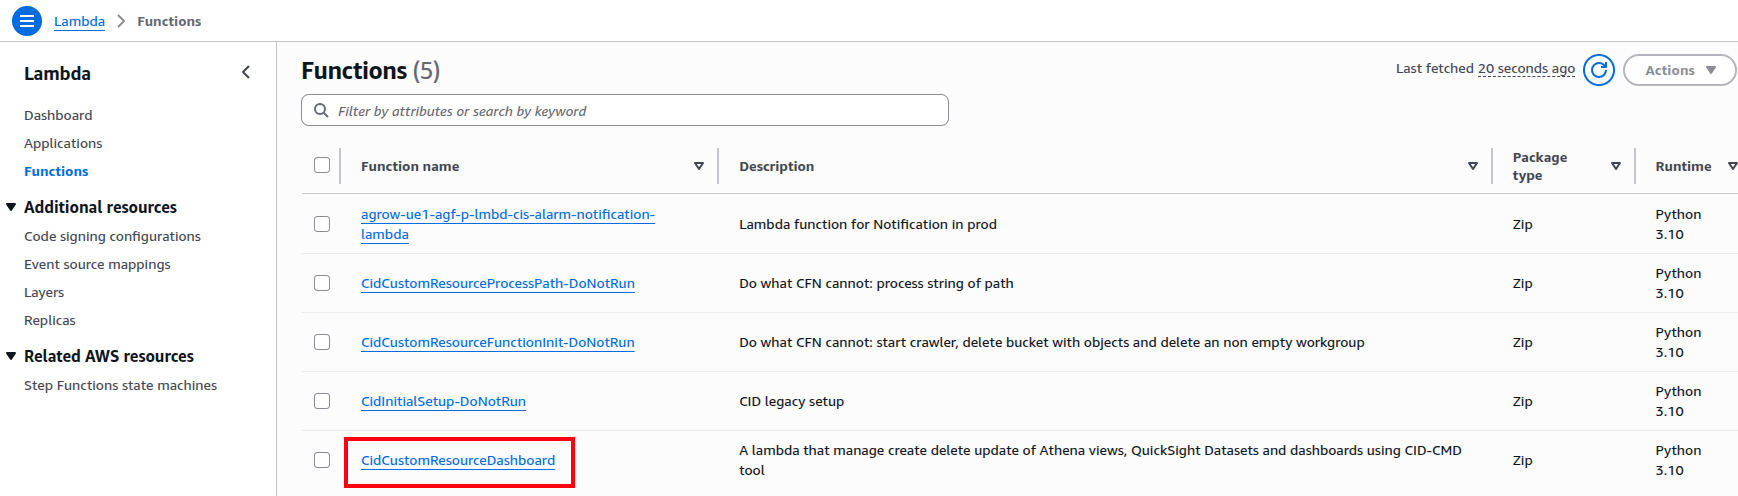Check CidCustomResourceFunctionInit-DoNotRun row checkbox
1738x496 pixels.
coord(322,342)
